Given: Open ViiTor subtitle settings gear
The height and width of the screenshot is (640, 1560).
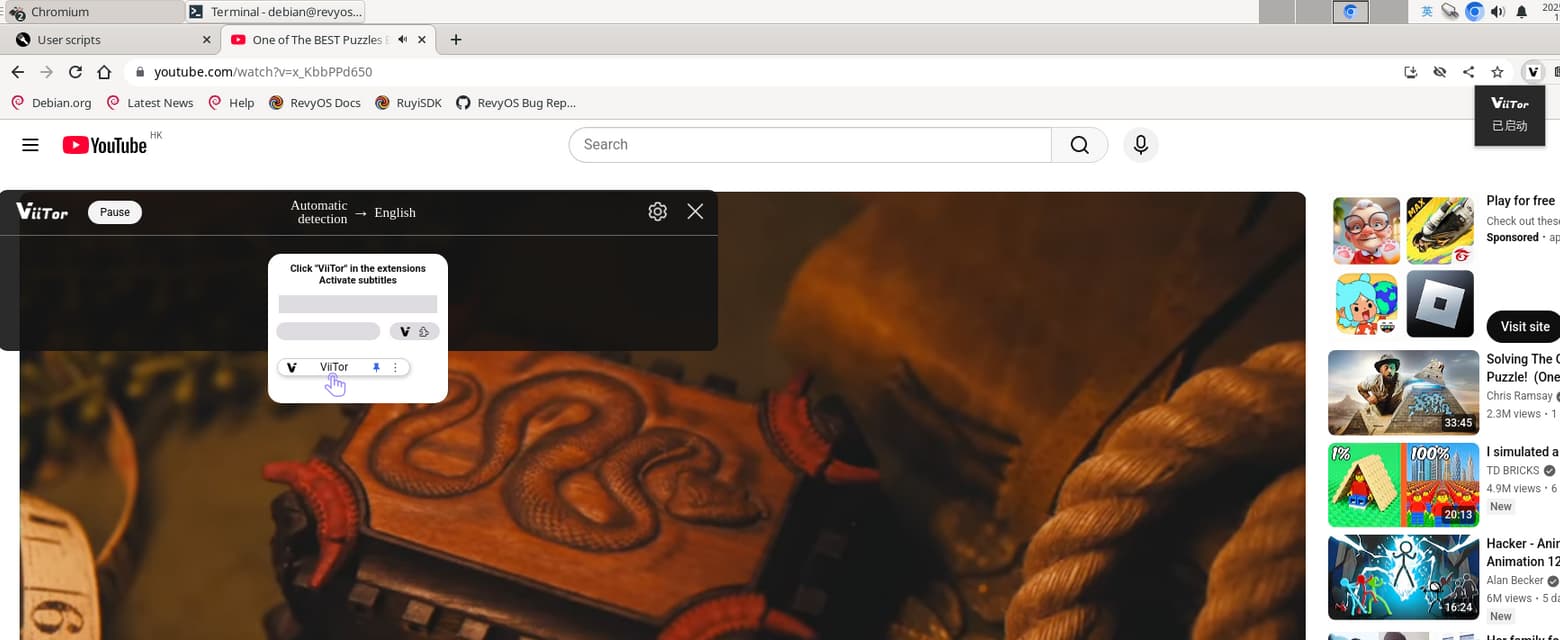Looking at the screenshot, I should point(657,212).
